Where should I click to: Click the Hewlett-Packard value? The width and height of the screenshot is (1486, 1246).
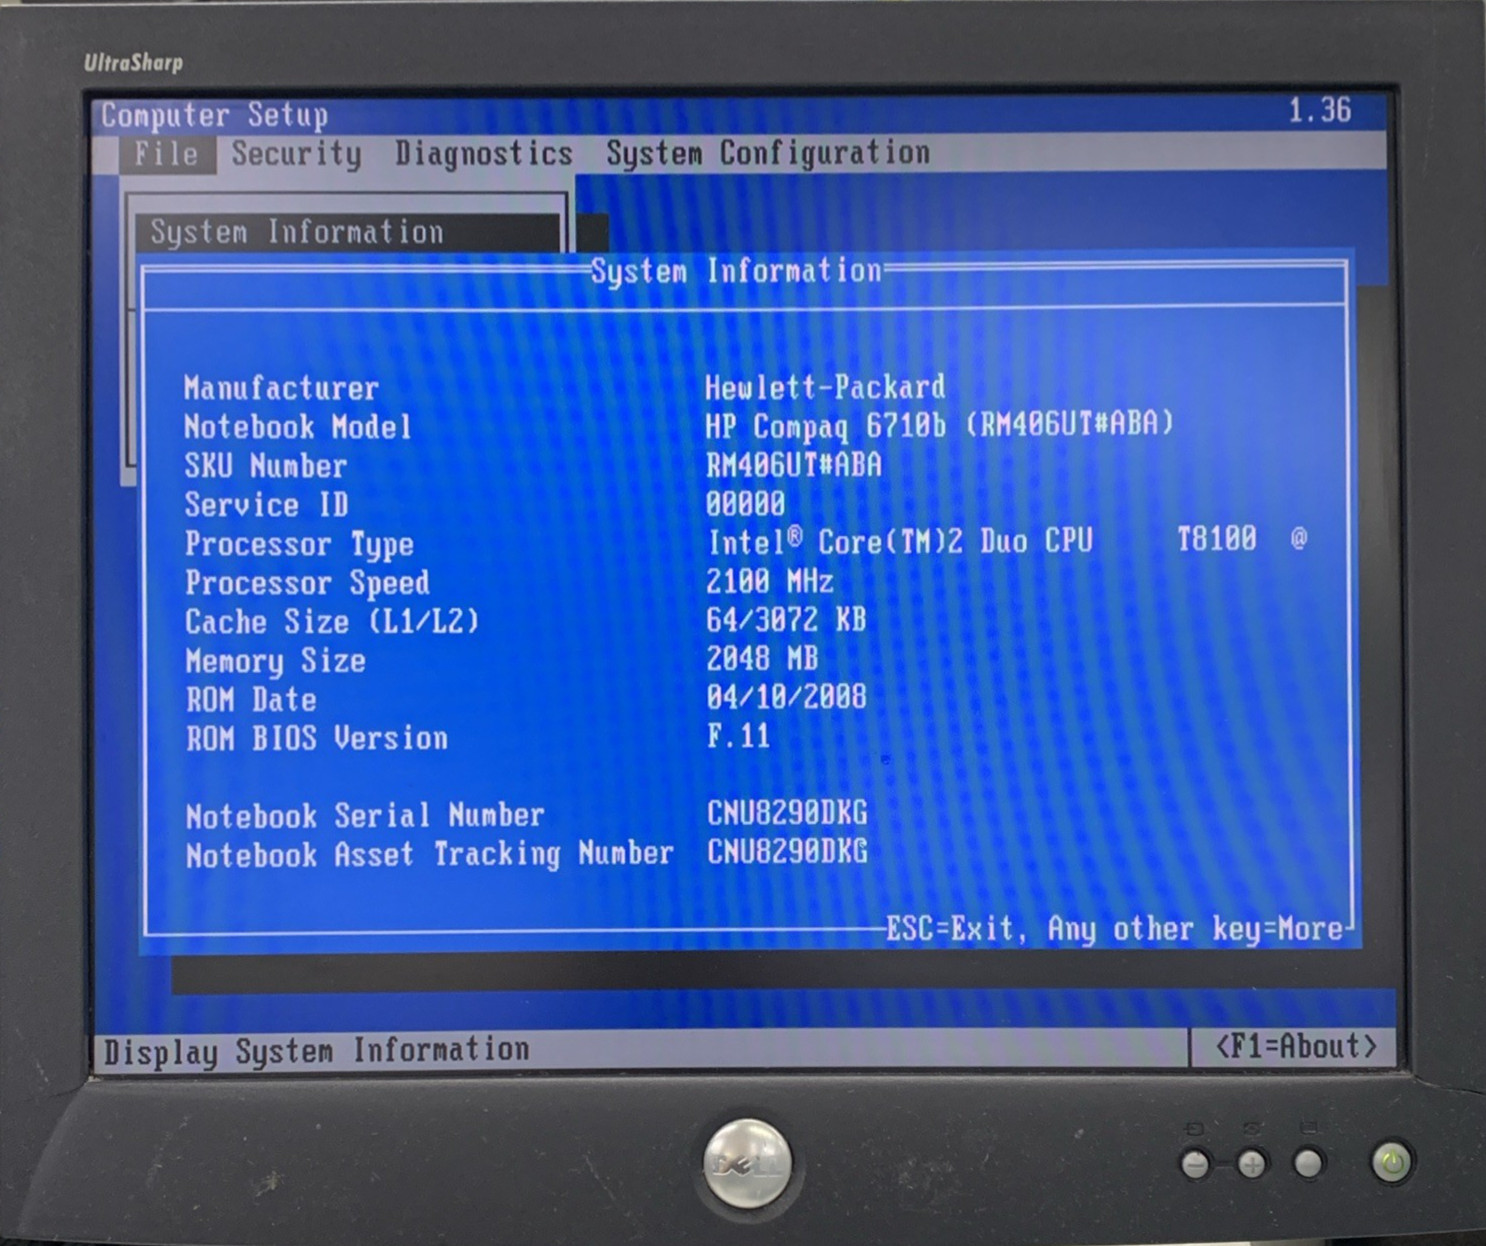click(825, 387)
